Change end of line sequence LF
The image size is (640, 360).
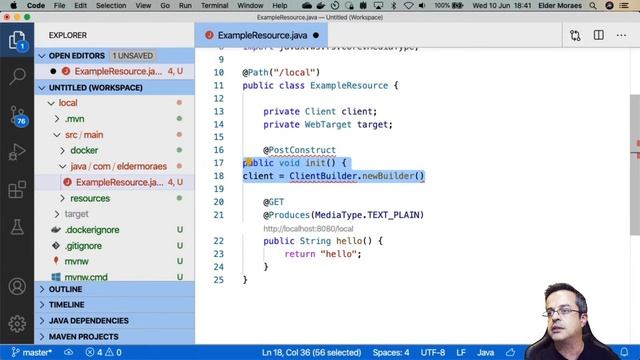(x=461, y=352)
